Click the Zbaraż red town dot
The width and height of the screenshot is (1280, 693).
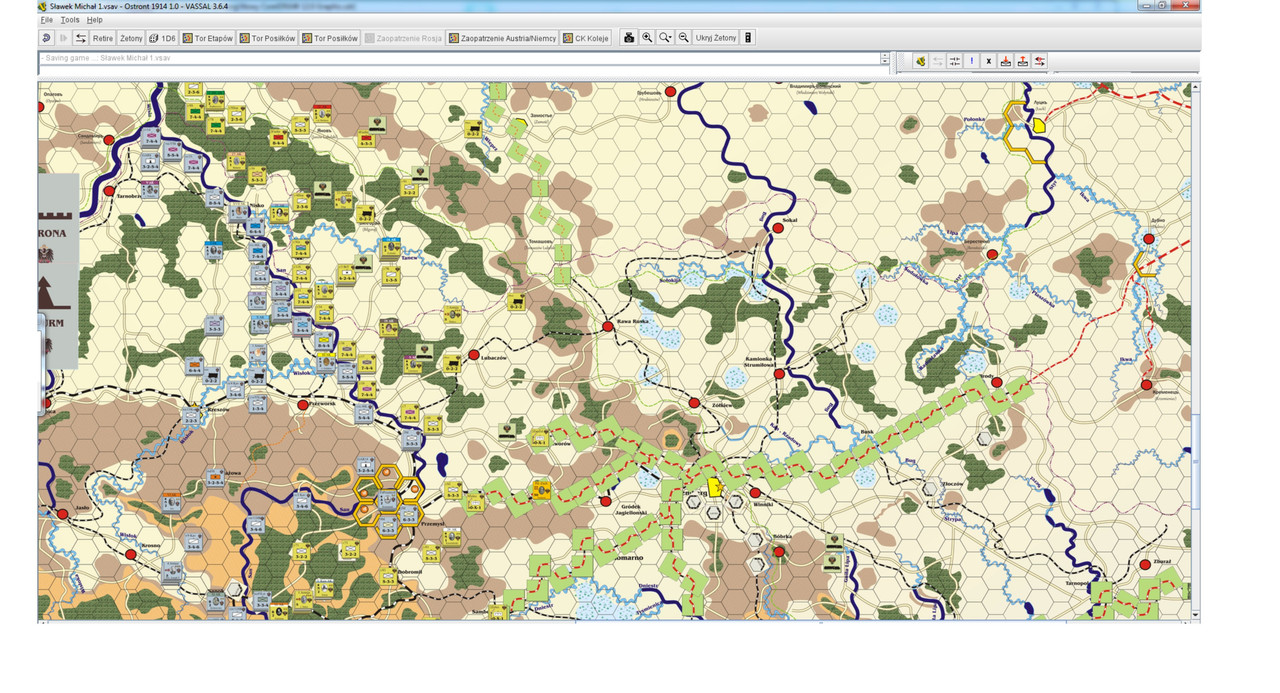tap(1145, 565)
